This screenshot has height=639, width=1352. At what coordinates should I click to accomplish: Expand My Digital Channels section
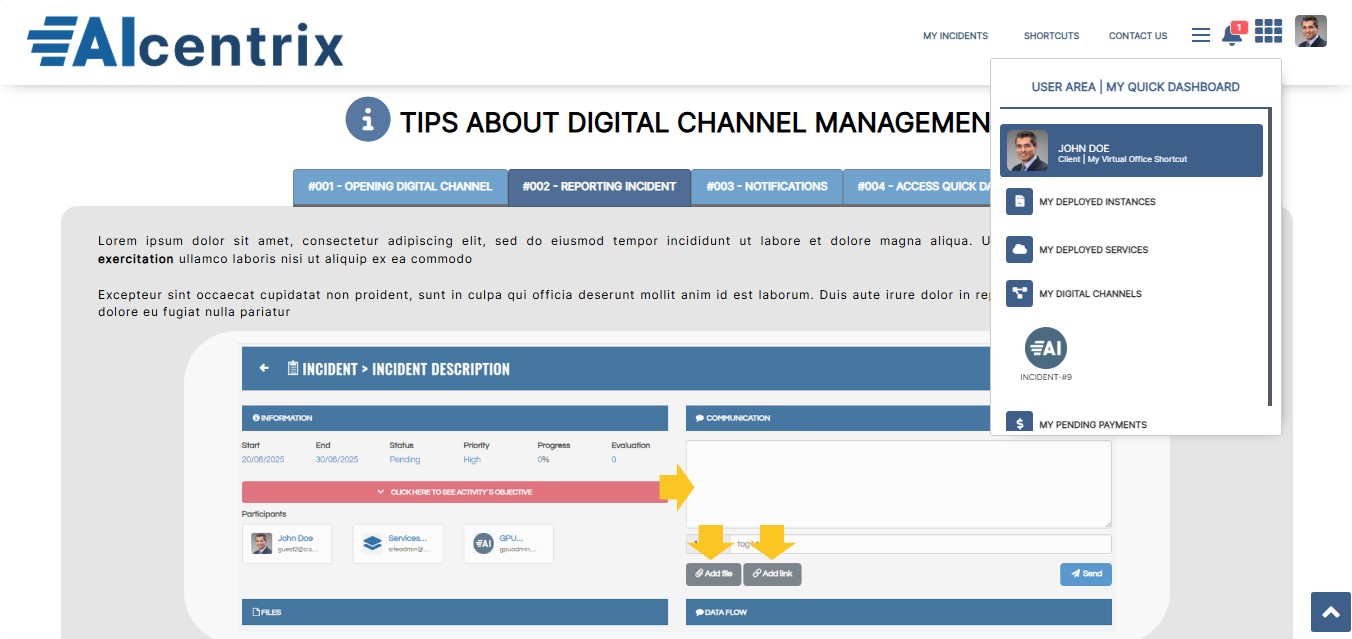[1090, 294]
